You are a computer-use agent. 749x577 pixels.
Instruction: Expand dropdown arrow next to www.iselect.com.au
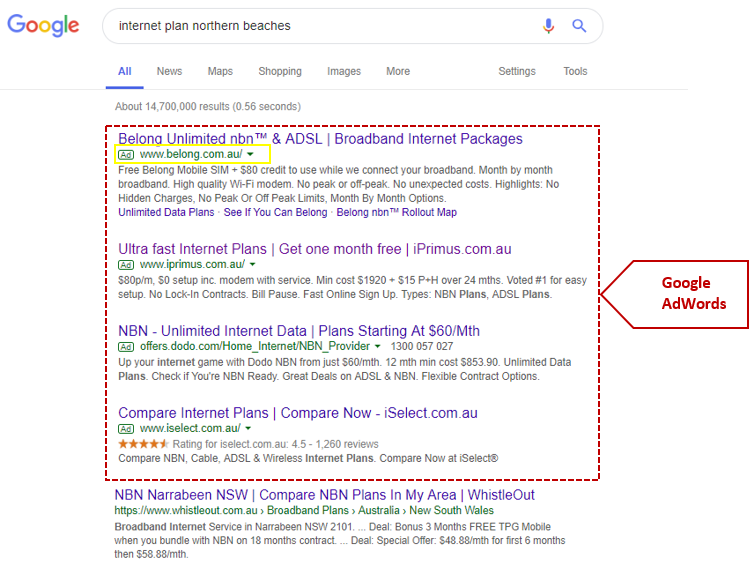(248, 428)
